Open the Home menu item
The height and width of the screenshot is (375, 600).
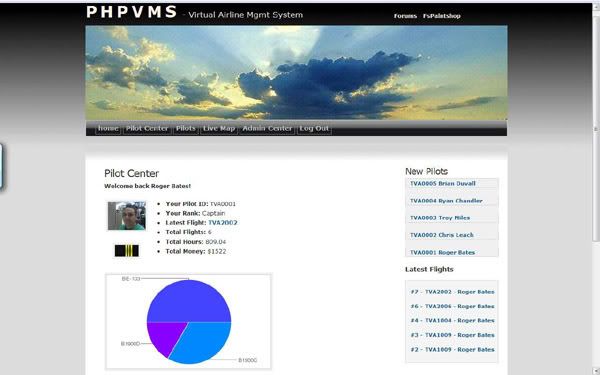tap(108, 129)
